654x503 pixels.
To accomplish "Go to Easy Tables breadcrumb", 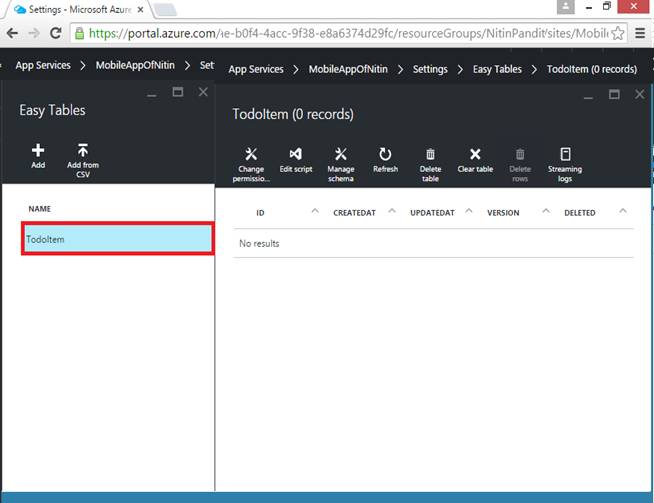I will click(497, 69).
